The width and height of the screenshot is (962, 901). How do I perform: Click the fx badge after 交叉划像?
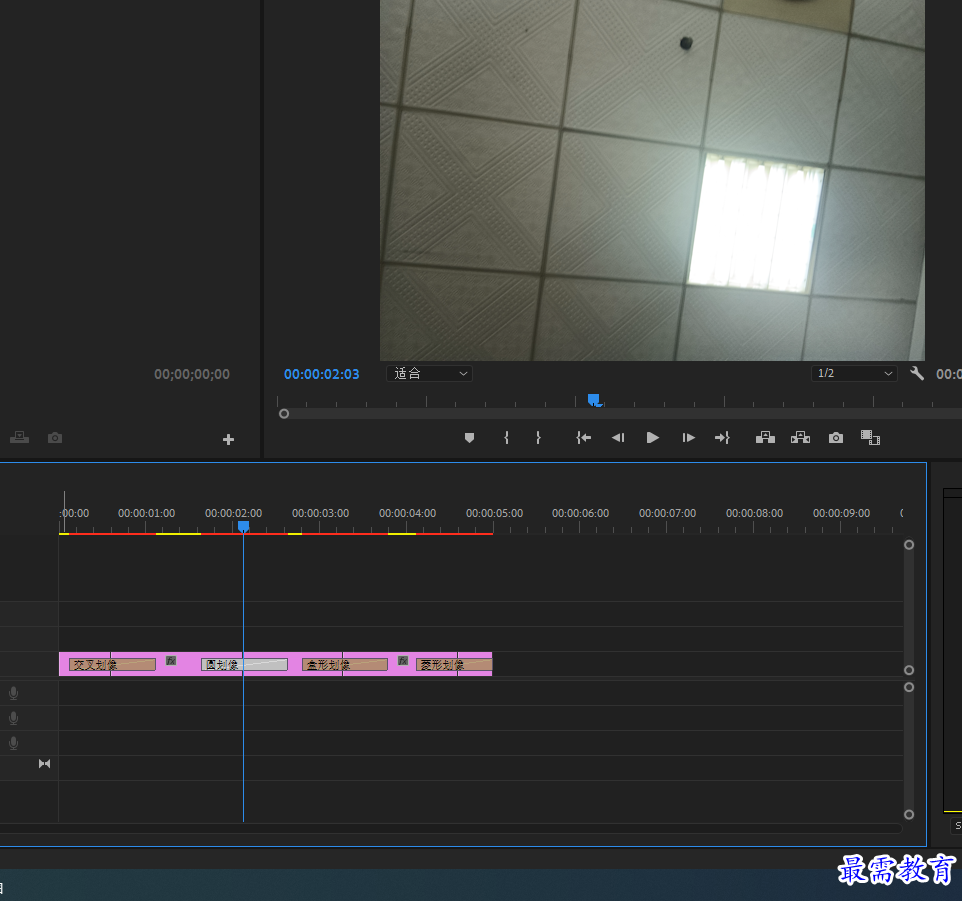tap(171, 661)
